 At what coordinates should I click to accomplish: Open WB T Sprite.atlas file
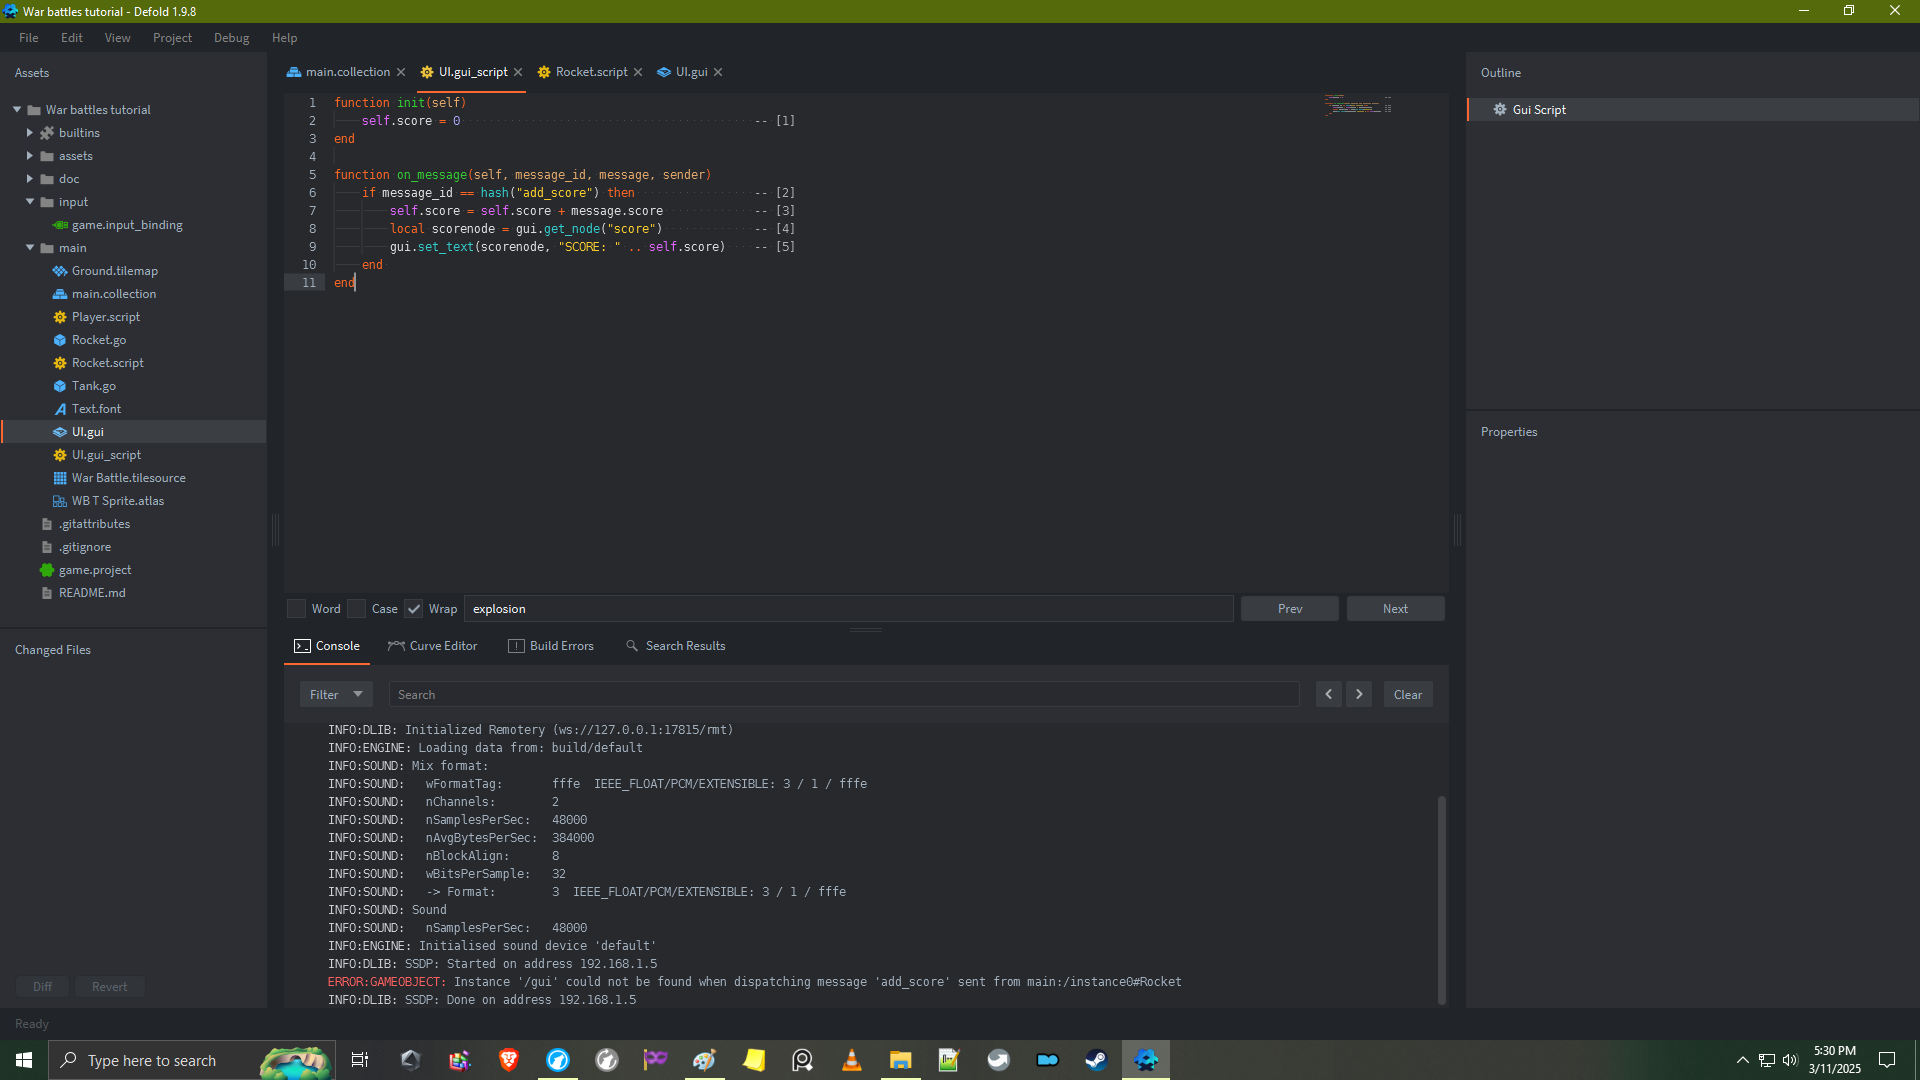tap(117, 501)
